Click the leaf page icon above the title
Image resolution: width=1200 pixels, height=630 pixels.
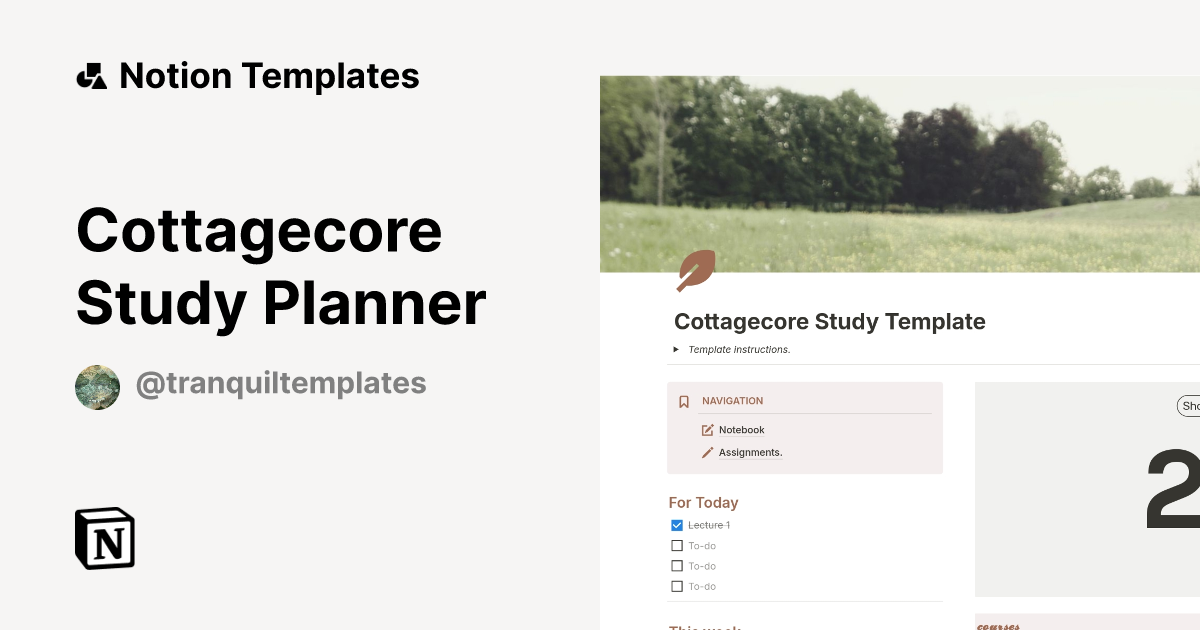[696, 271]
